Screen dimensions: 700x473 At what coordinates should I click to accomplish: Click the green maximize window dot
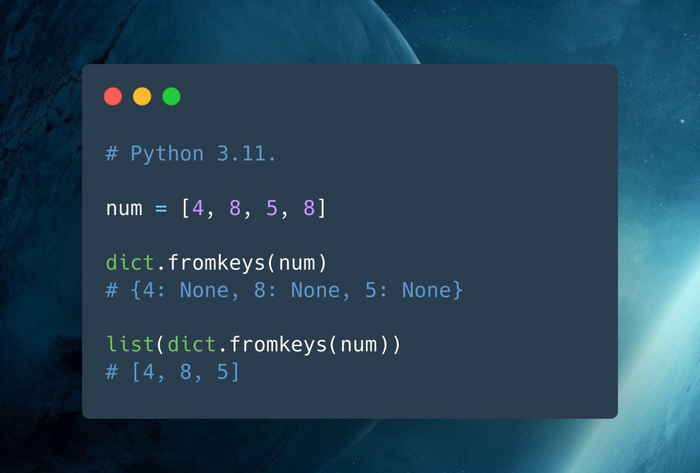[x=171, y=96]
